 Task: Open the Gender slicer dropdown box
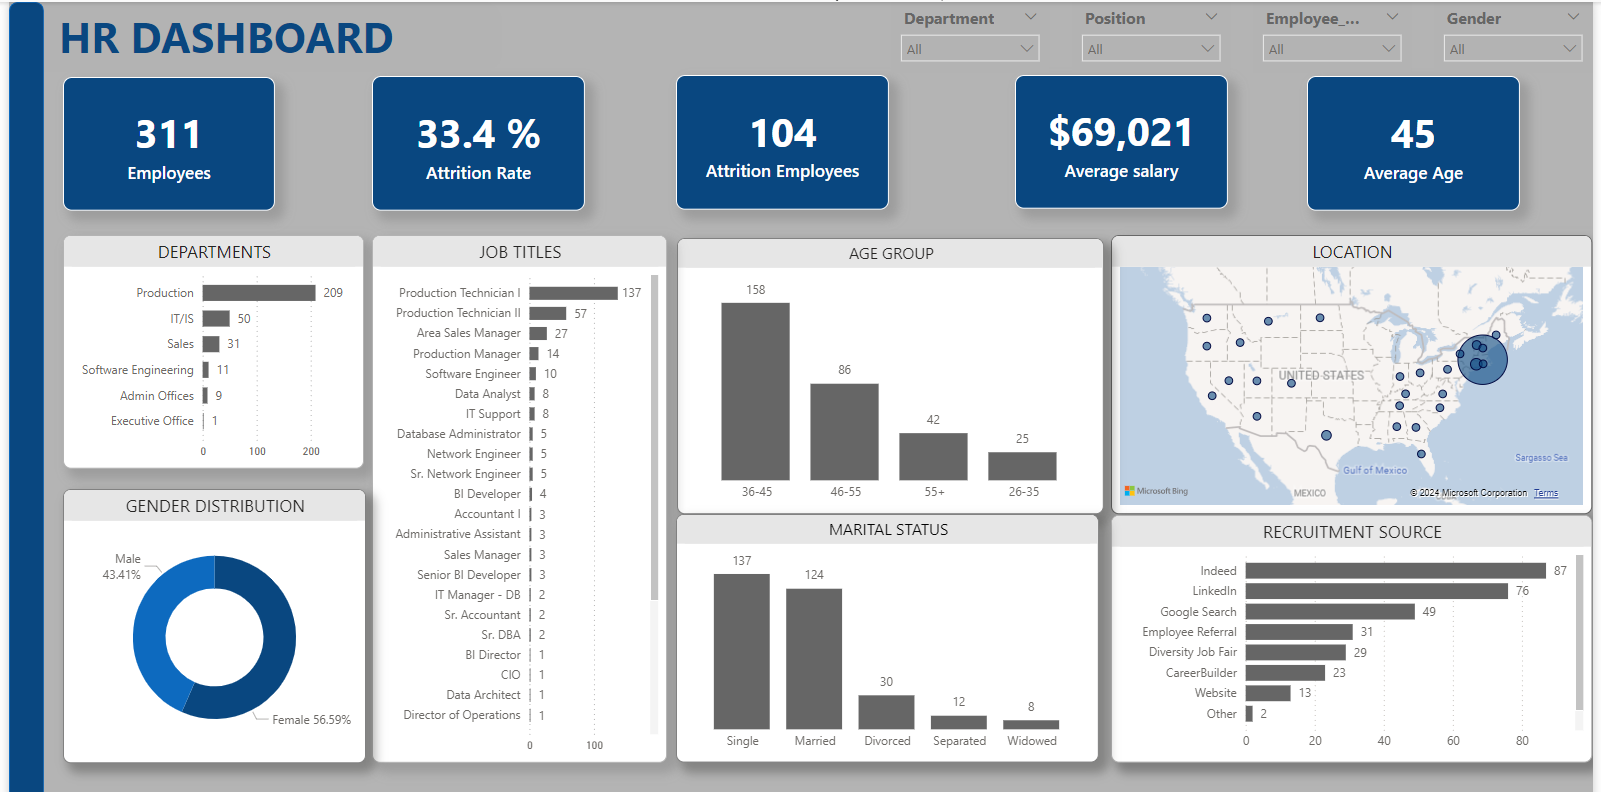[x=1512, y=48]
